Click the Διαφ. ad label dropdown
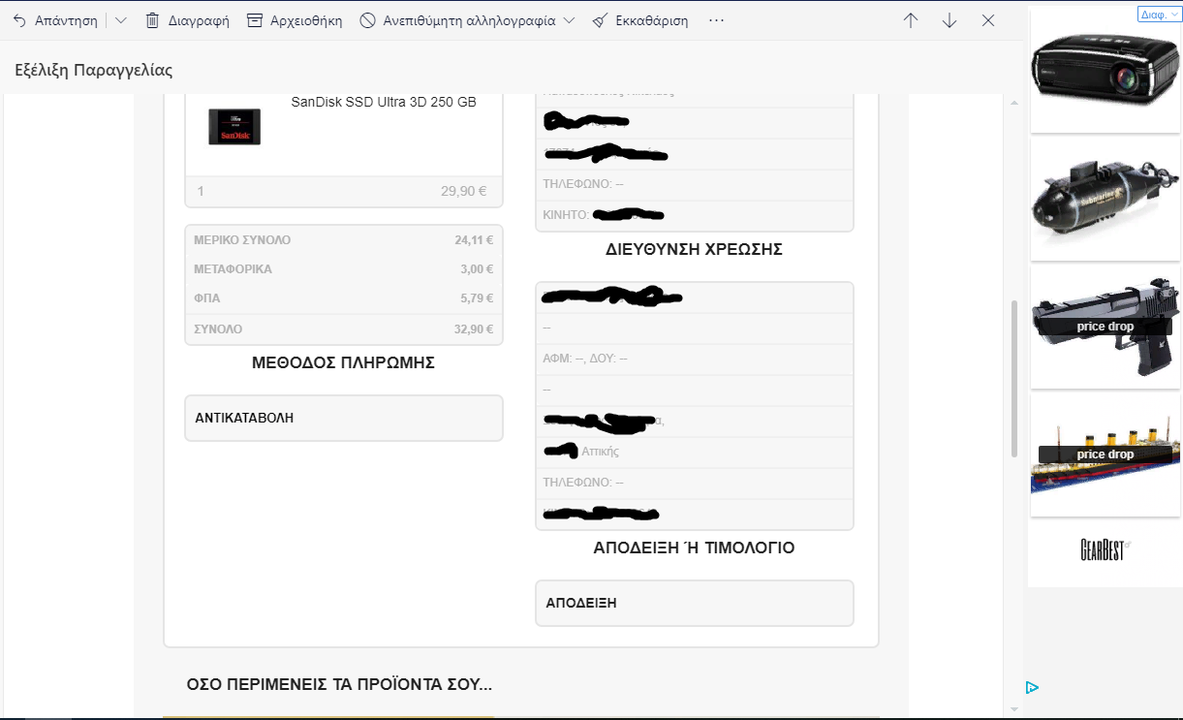The height and width of the screenshot is (720, 1183). coord(1159,14)
